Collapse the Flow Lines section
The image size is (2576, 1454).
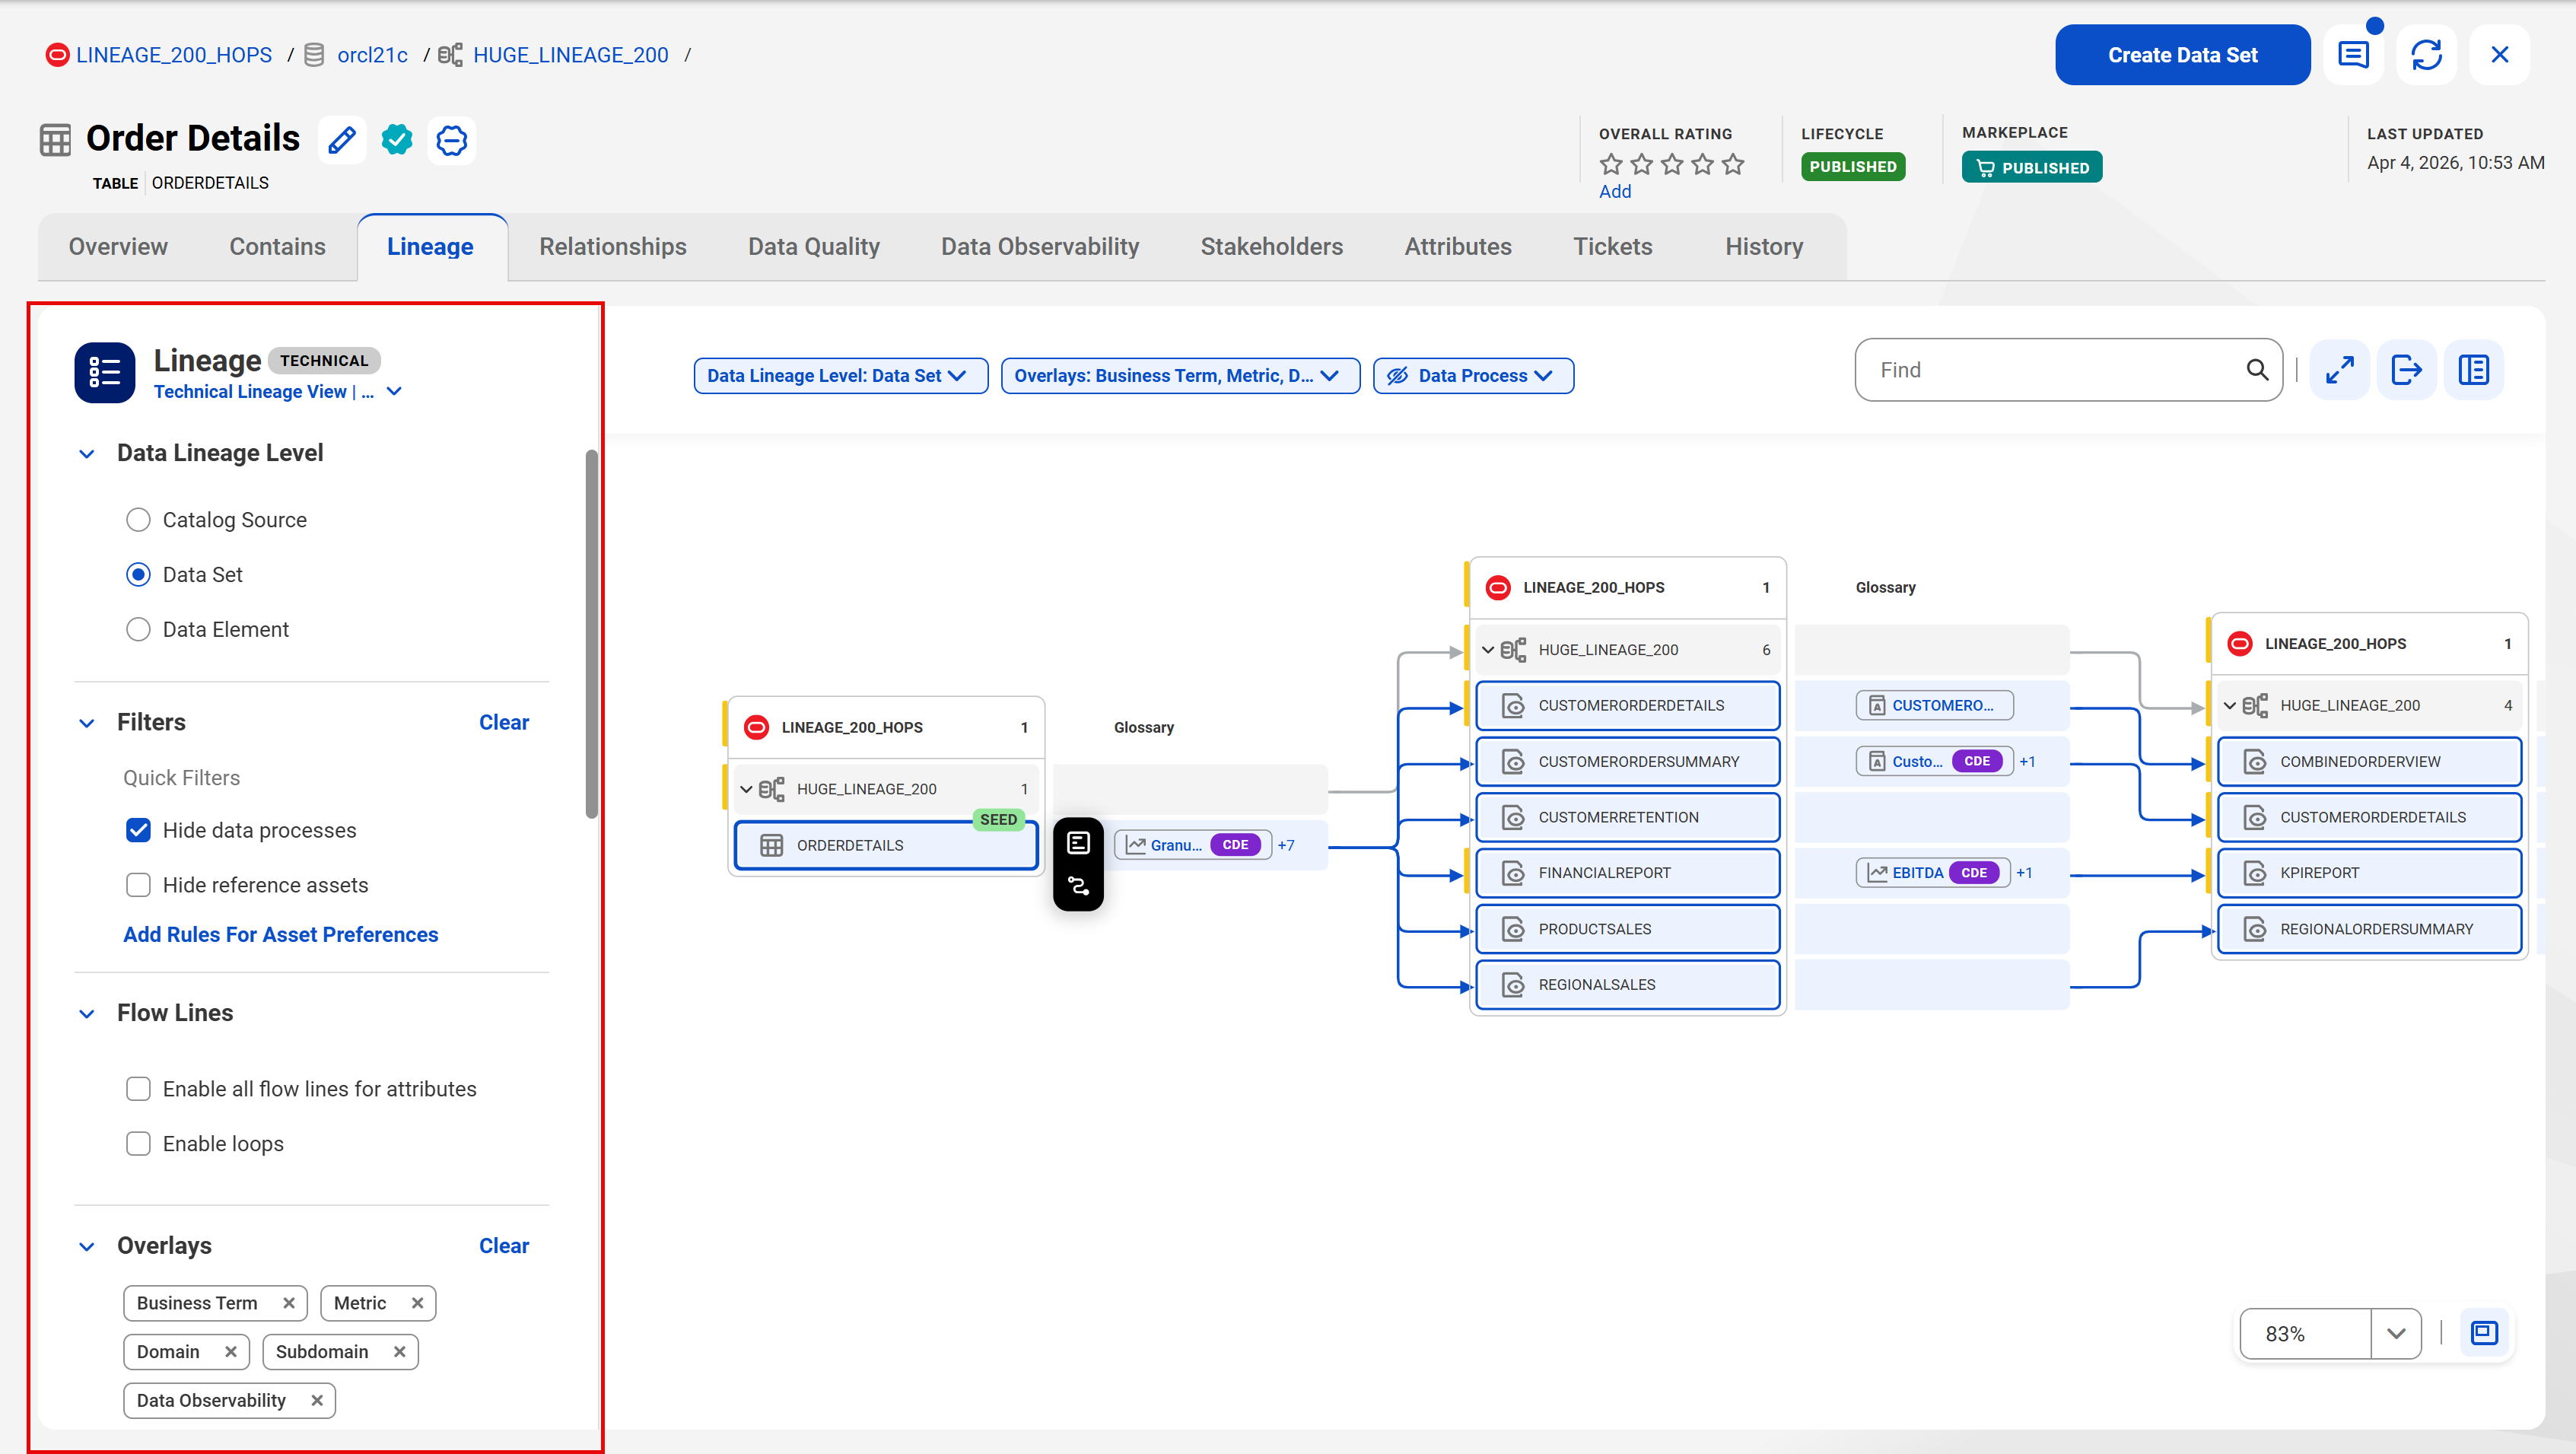pos(87,1014)
